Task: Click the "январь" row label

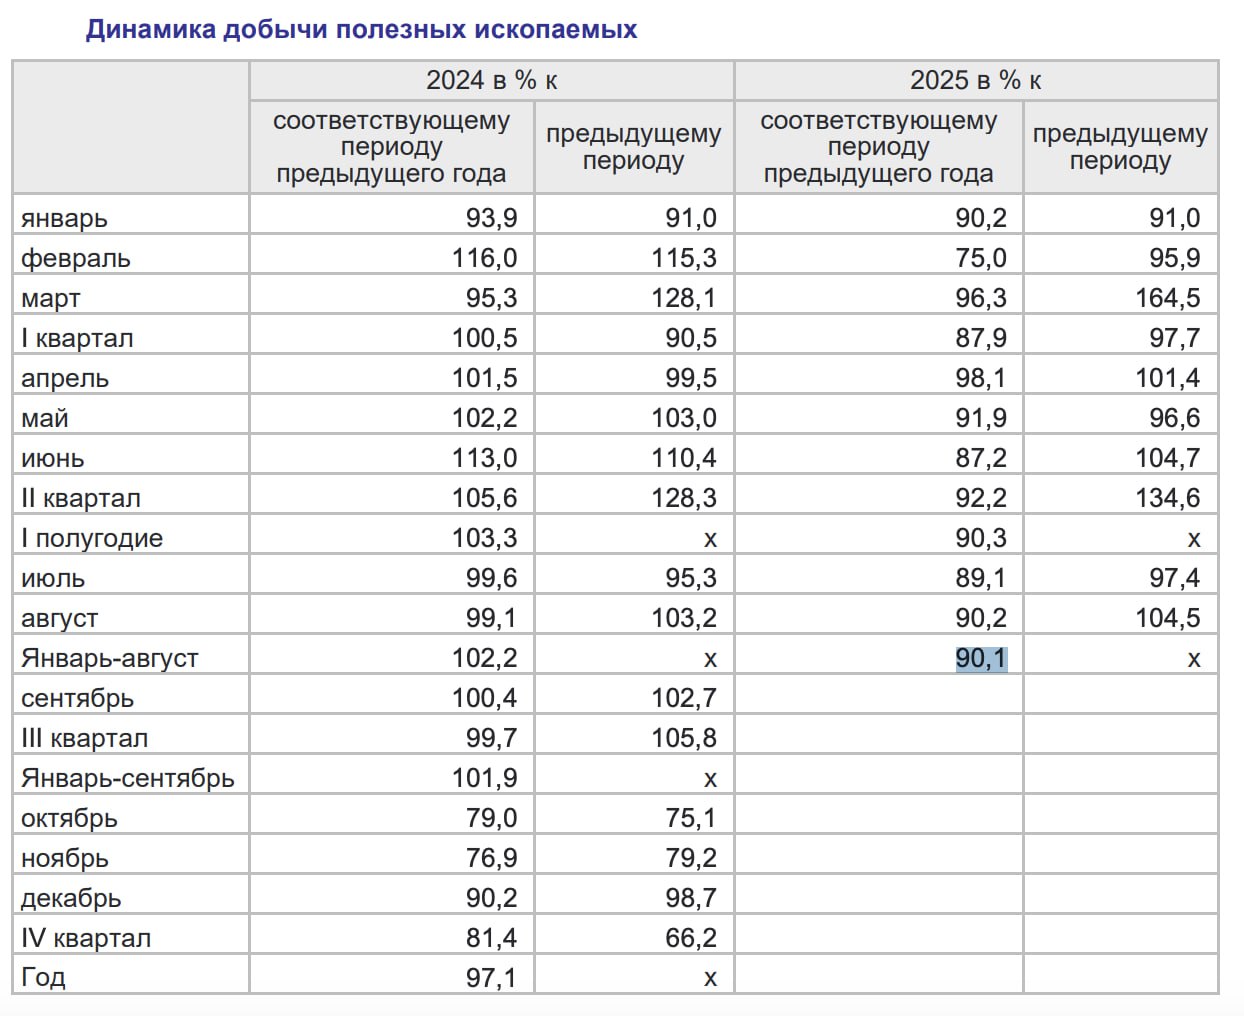Action: (64, 218)
